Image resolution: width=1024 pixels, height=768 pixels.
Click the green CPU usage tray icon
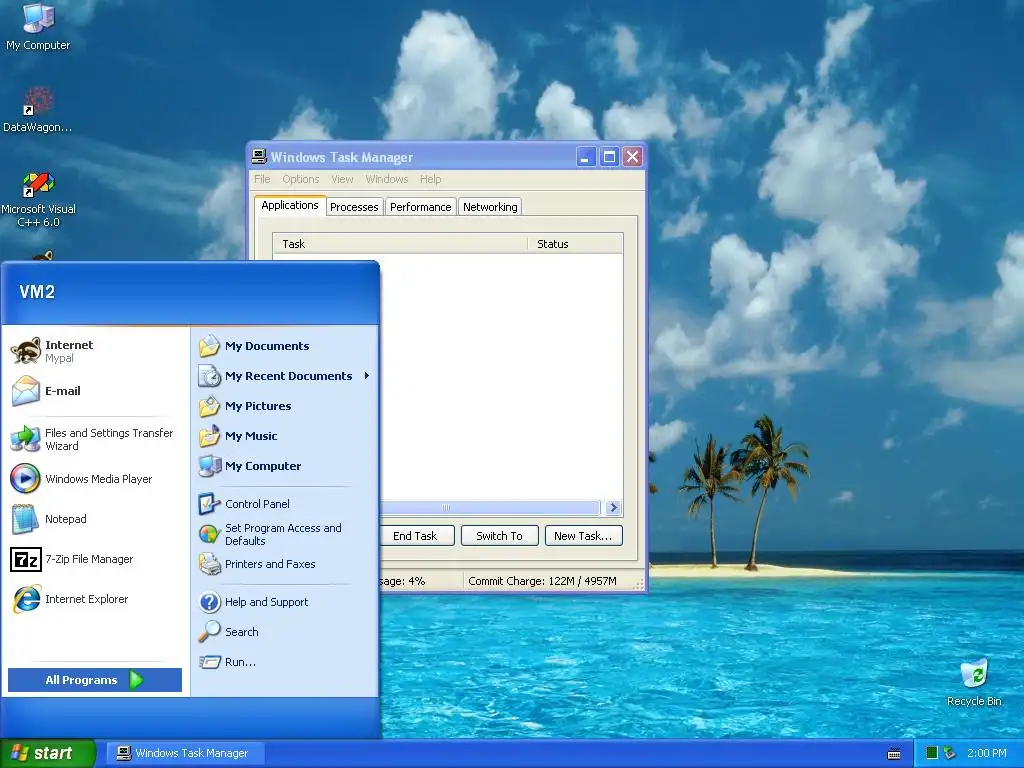[x=932, y=753]
